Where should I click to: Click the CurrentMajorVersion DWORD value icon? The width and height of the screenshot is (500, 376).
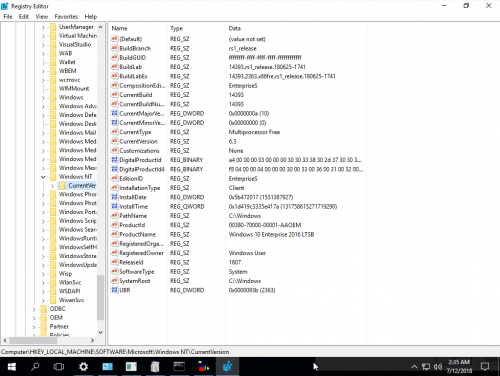click(114, 113)
